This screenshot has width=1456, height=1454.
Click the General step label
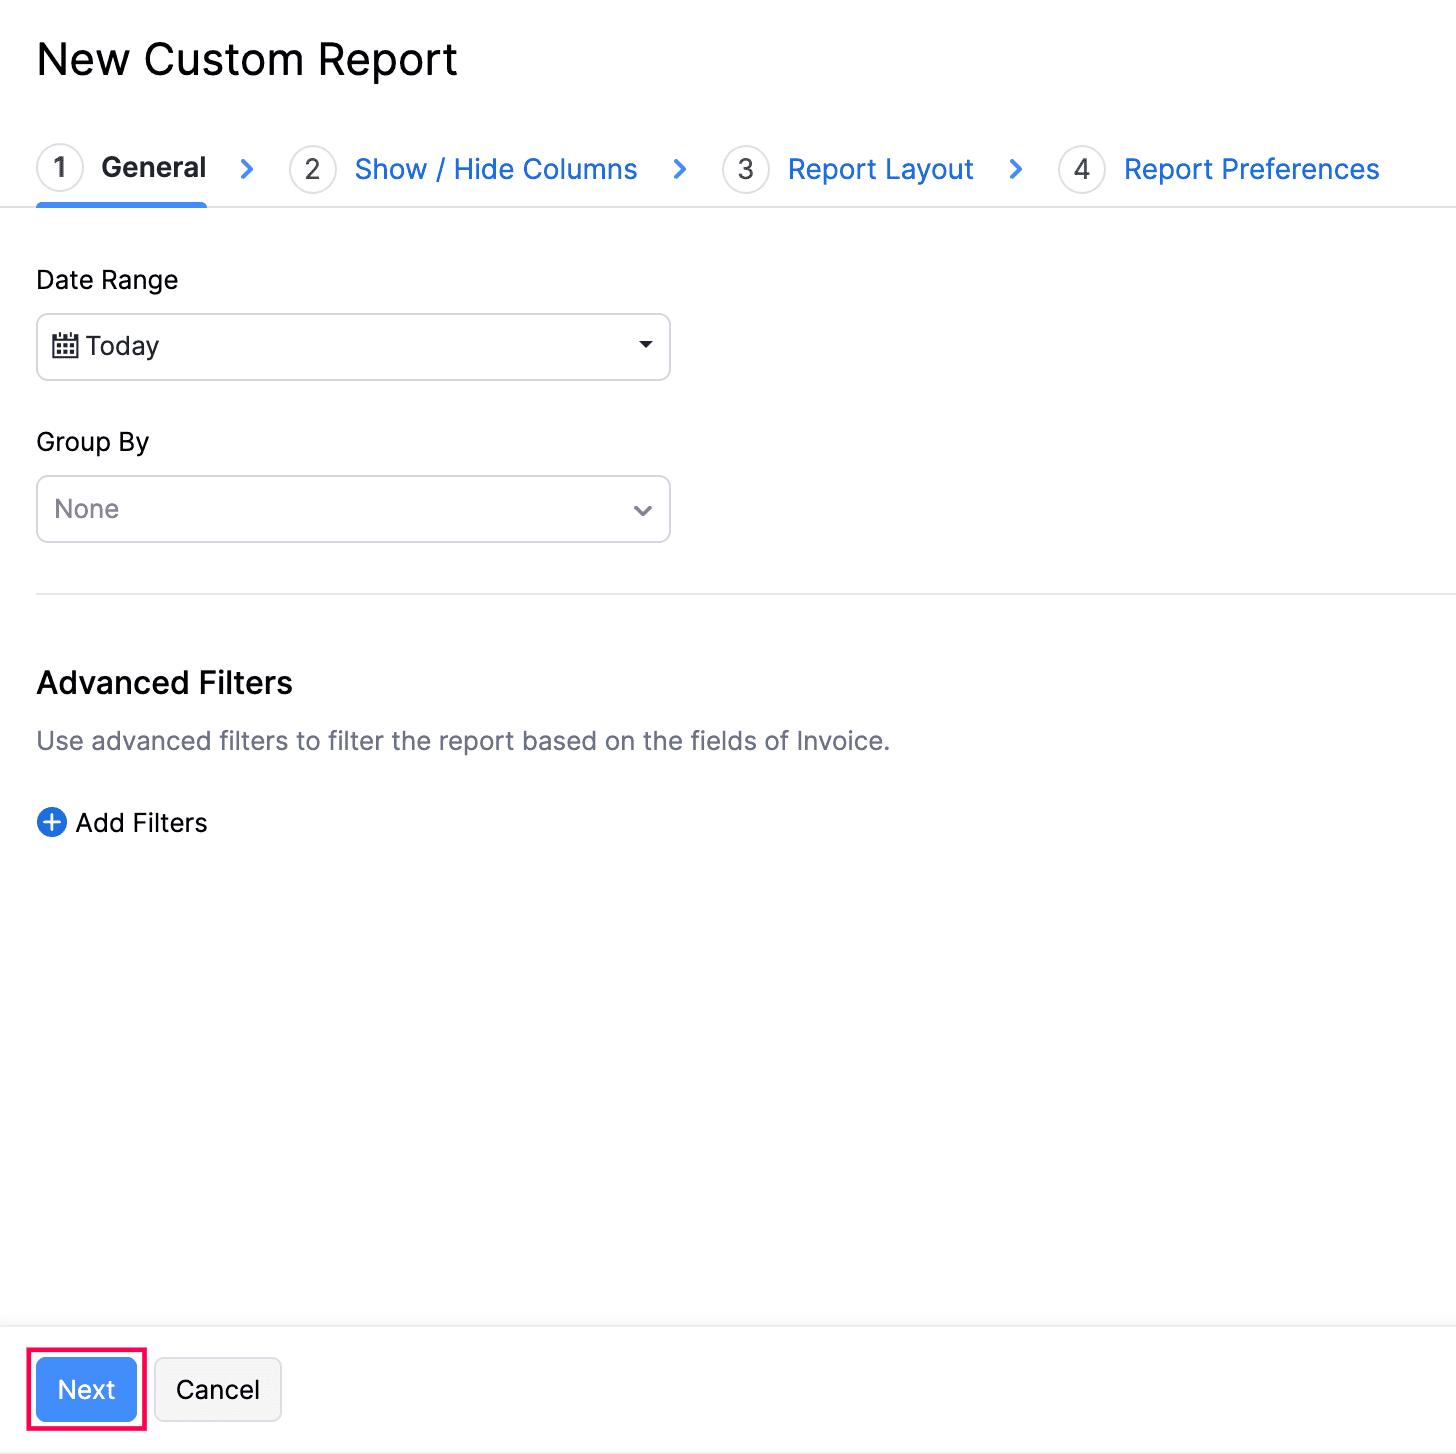pyautogui.click(x=153, y=167)
